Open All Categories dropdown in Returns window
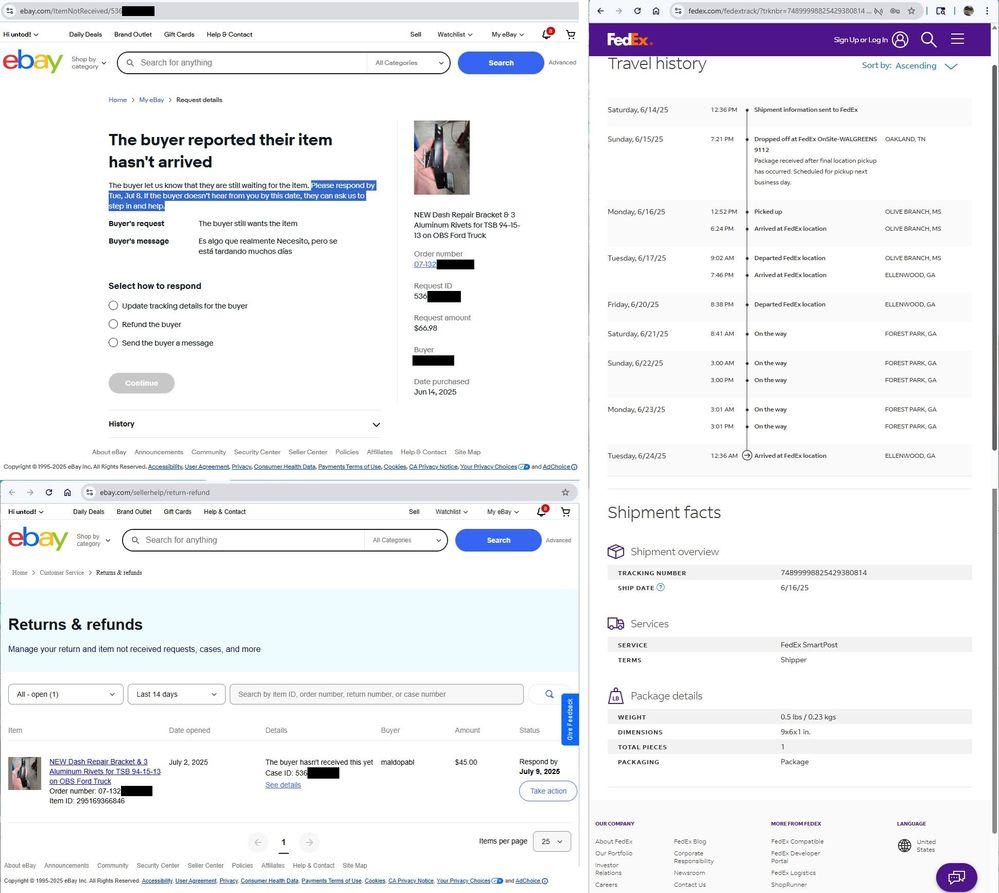This screenshot has width=999, height=893. point(406,540)
